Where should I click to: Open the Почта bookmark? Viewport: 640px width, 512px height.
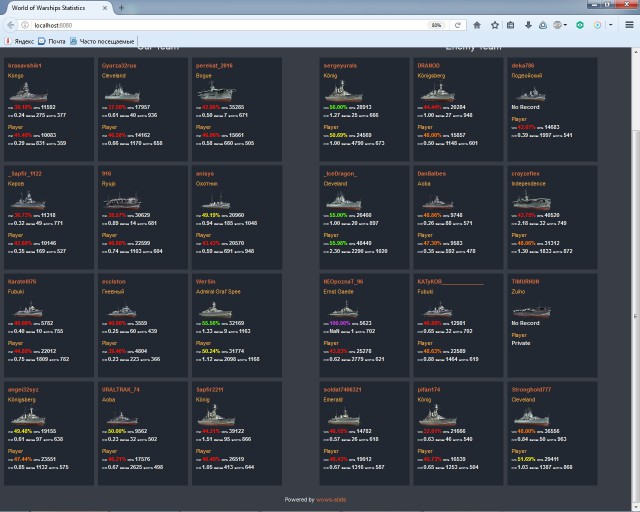coord(52,41)
